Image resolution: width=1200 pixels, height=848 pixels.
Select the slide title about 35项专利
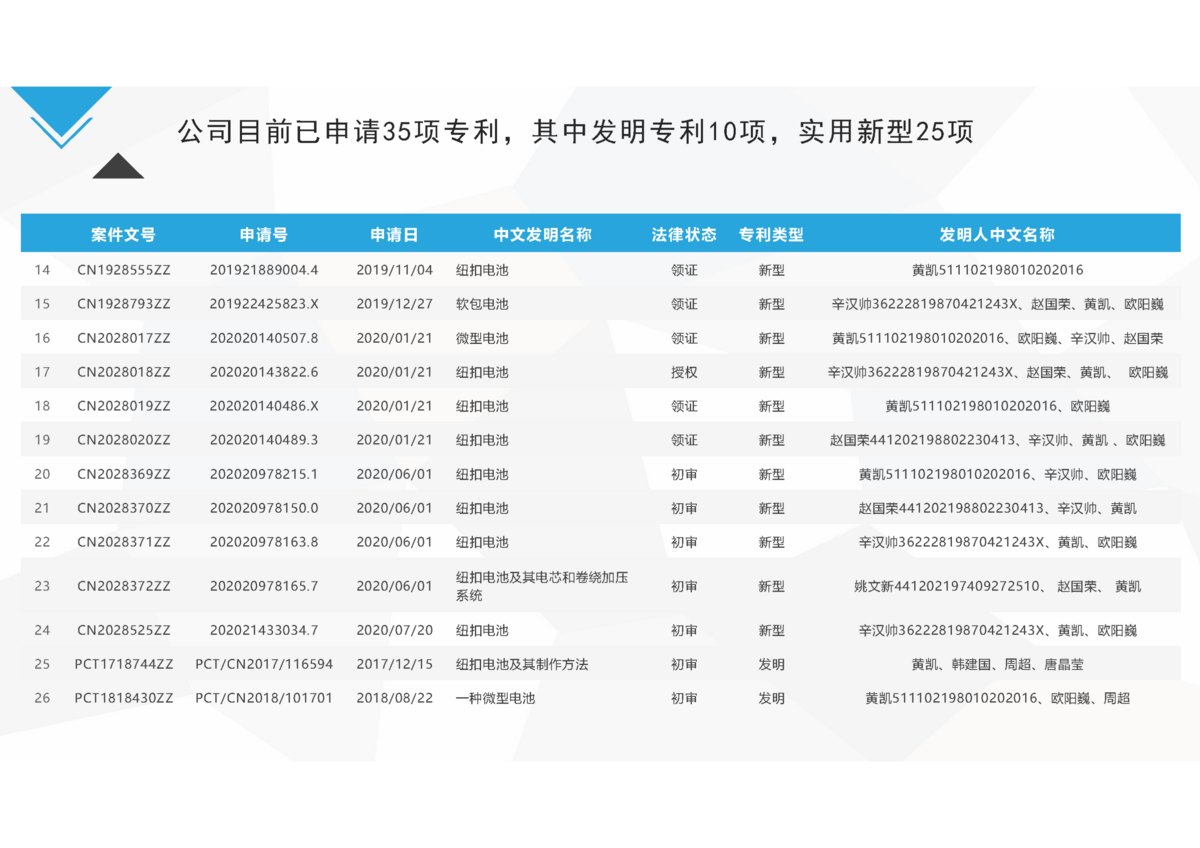click(575, 132)
